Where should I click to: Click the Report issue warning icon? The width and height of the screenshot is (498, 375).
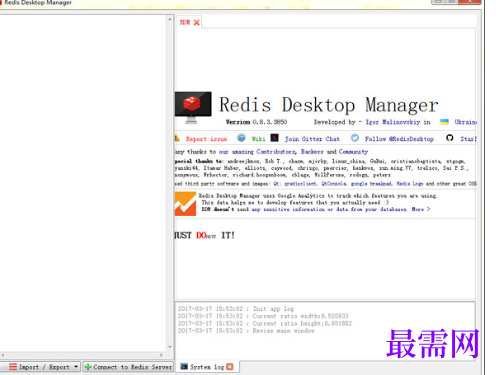[x=177, y=138]
